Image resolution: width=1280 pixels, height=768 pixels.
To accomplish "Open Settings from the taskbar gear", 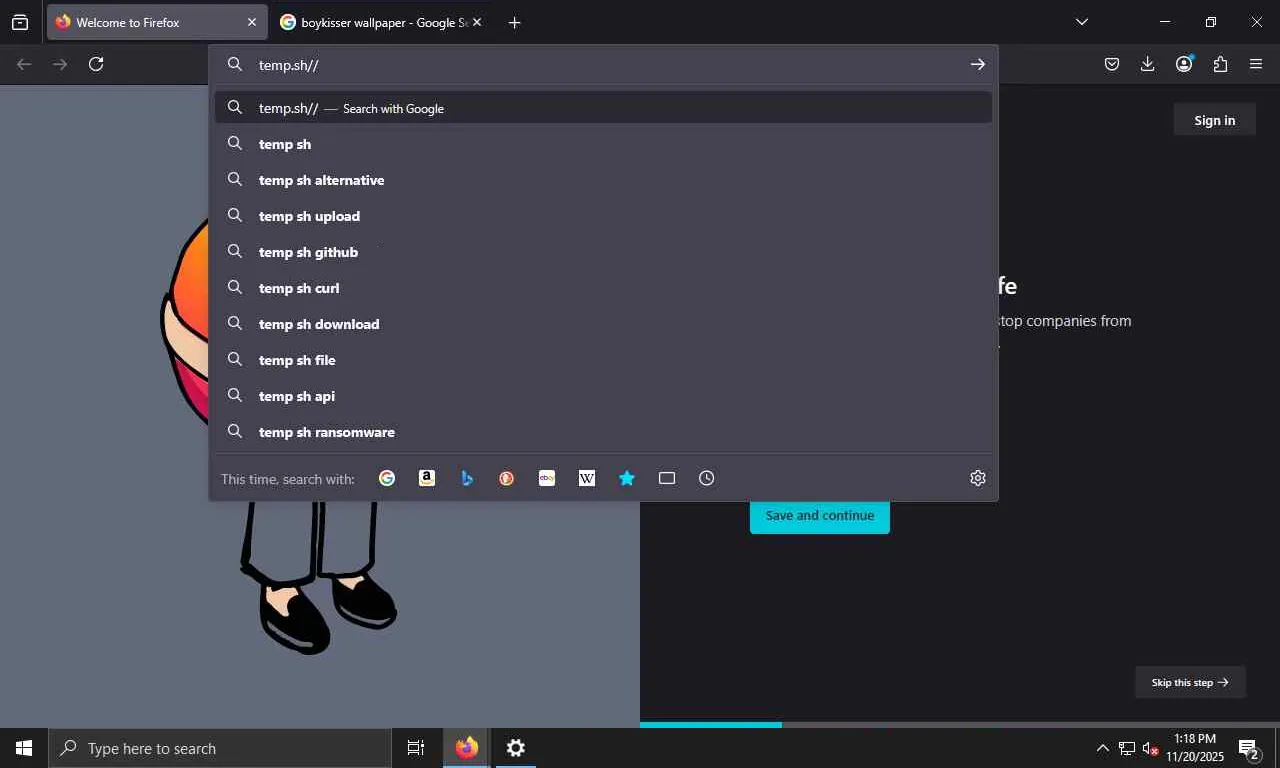I will (515, 748).
